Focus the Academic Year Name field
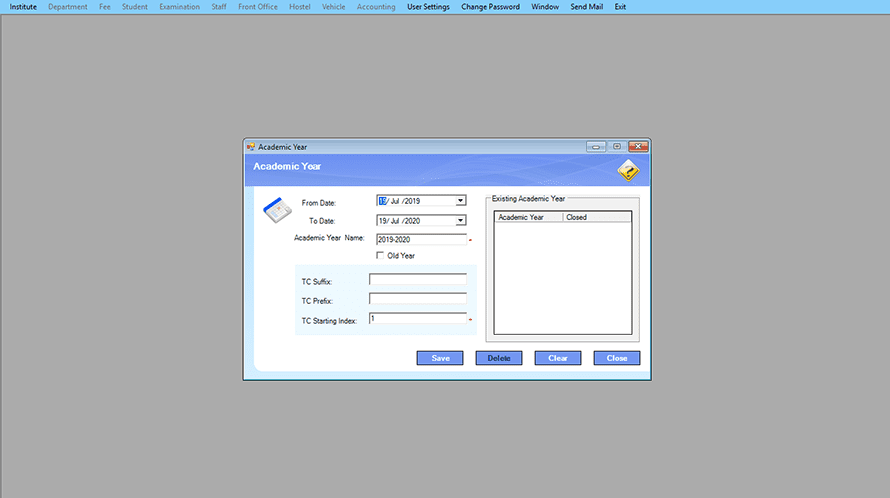The height and width of the screenshot is (498, 890). click(x=421, y=239)
